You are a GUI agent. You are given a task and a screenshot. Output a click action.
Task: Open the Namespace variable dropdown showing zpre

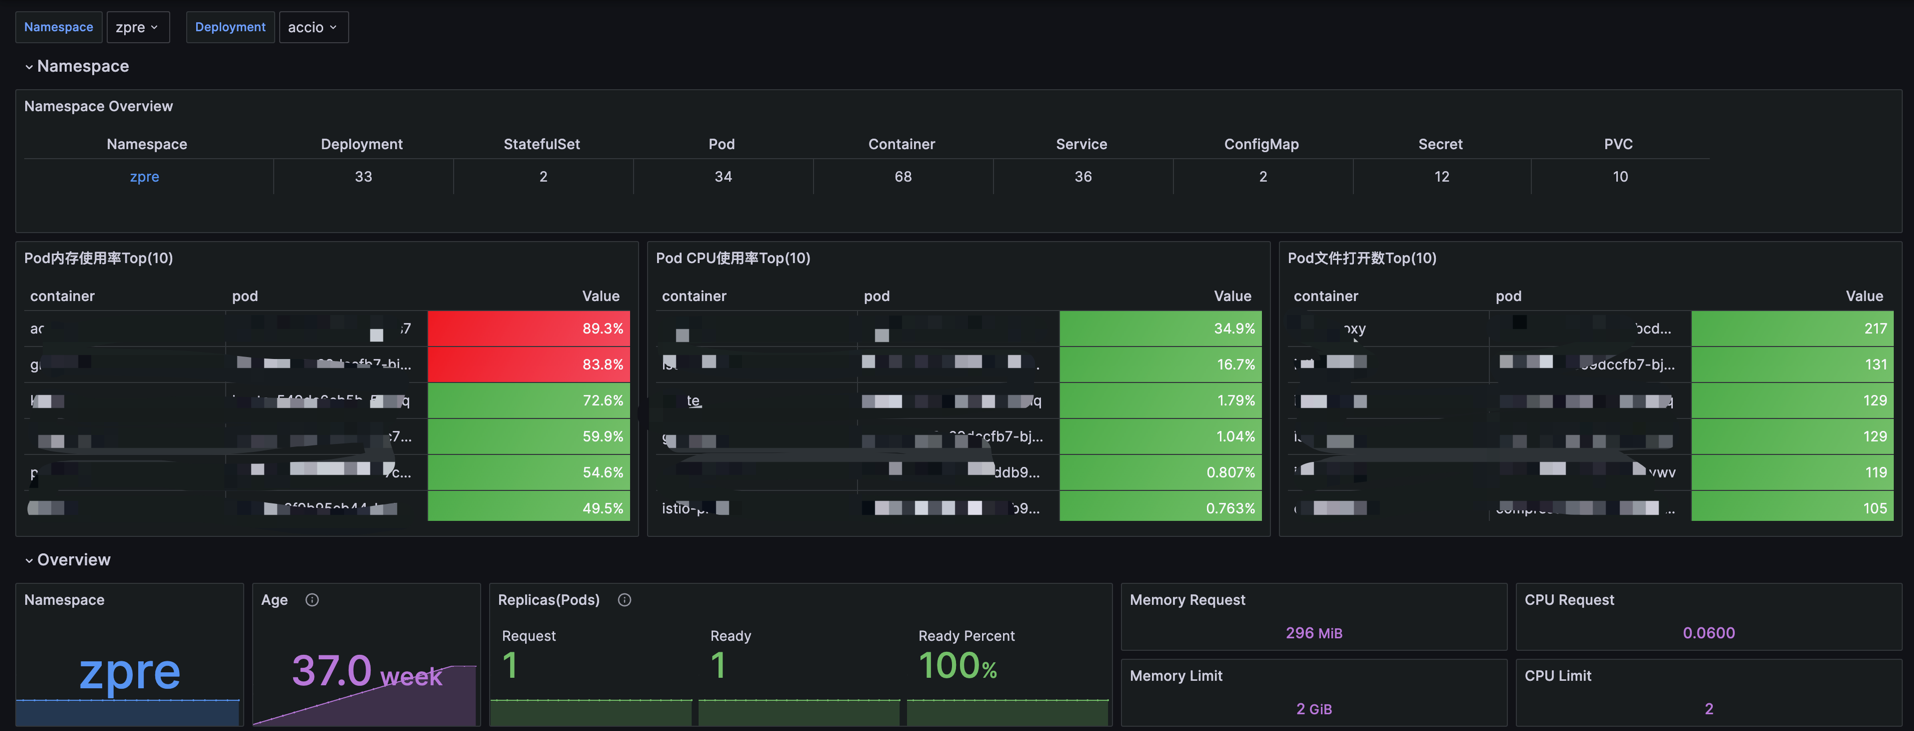(138, 27)
